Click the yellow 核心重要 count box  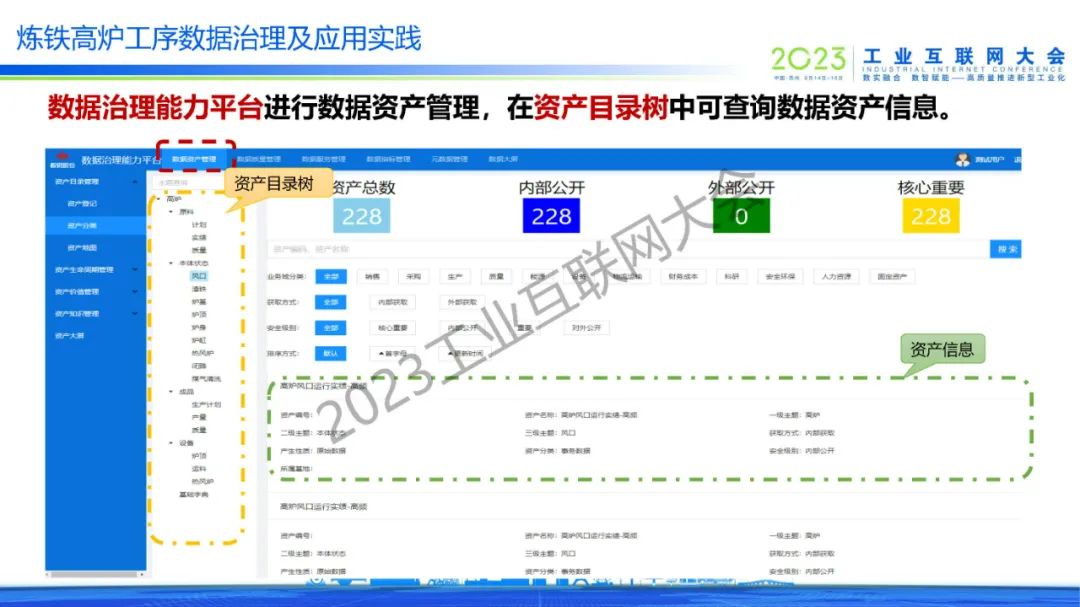(x=930, y=217)
